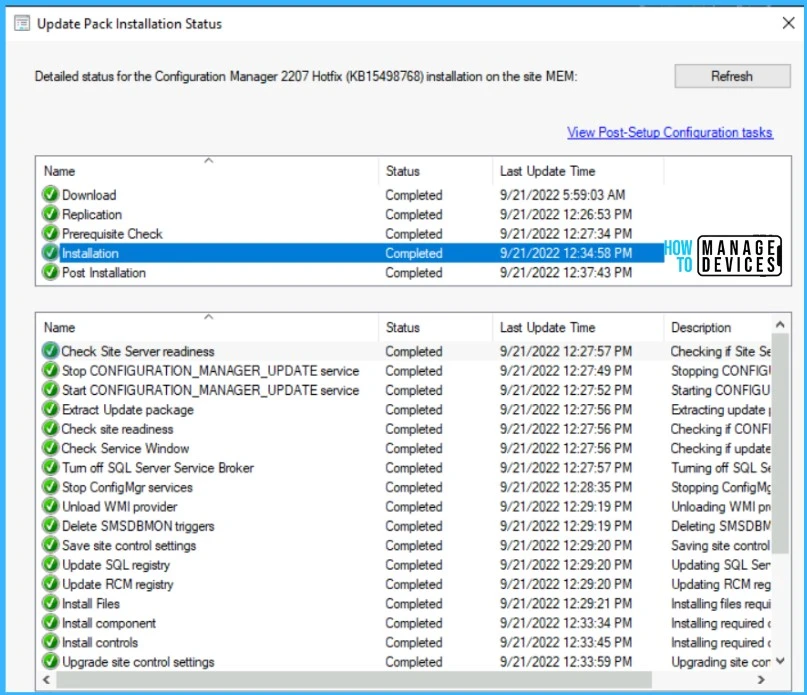Select Update RCM registry row text
The width and height of the screenshot is (807, 695).
[x=118, y=584]
